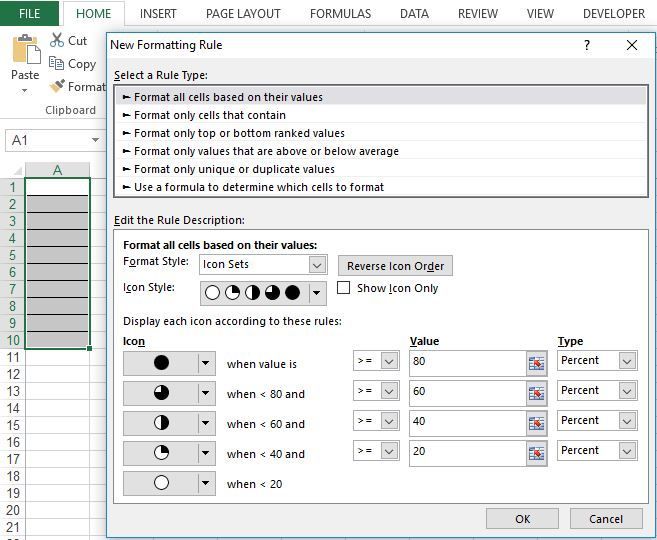This screenshot has height=540, width=657.
Task: Switch to the PAGE LAYOUT tab
Action: [243, 14]
